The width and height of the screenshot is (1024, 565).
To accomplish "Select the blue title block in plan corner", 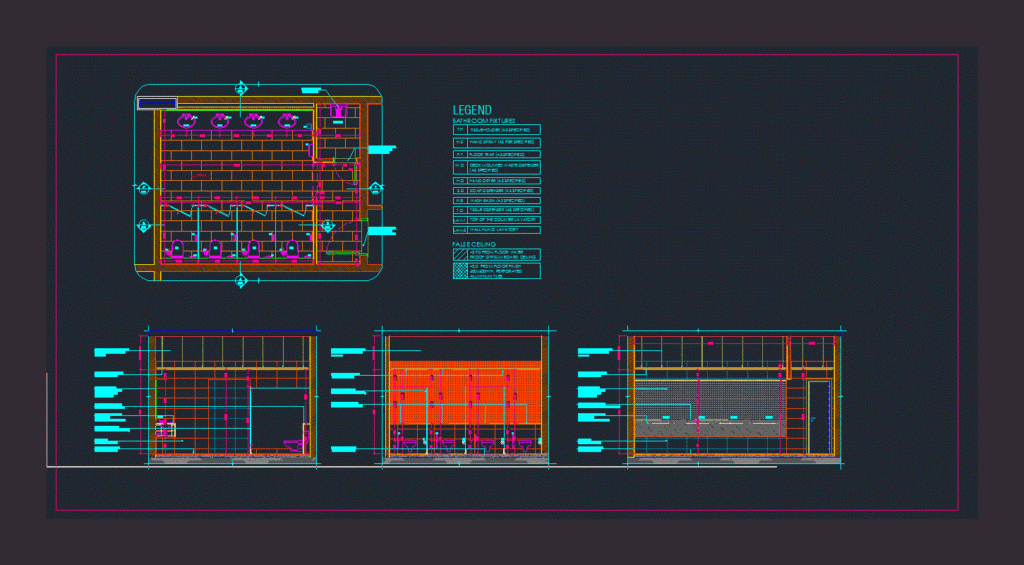I will point(157,103).
